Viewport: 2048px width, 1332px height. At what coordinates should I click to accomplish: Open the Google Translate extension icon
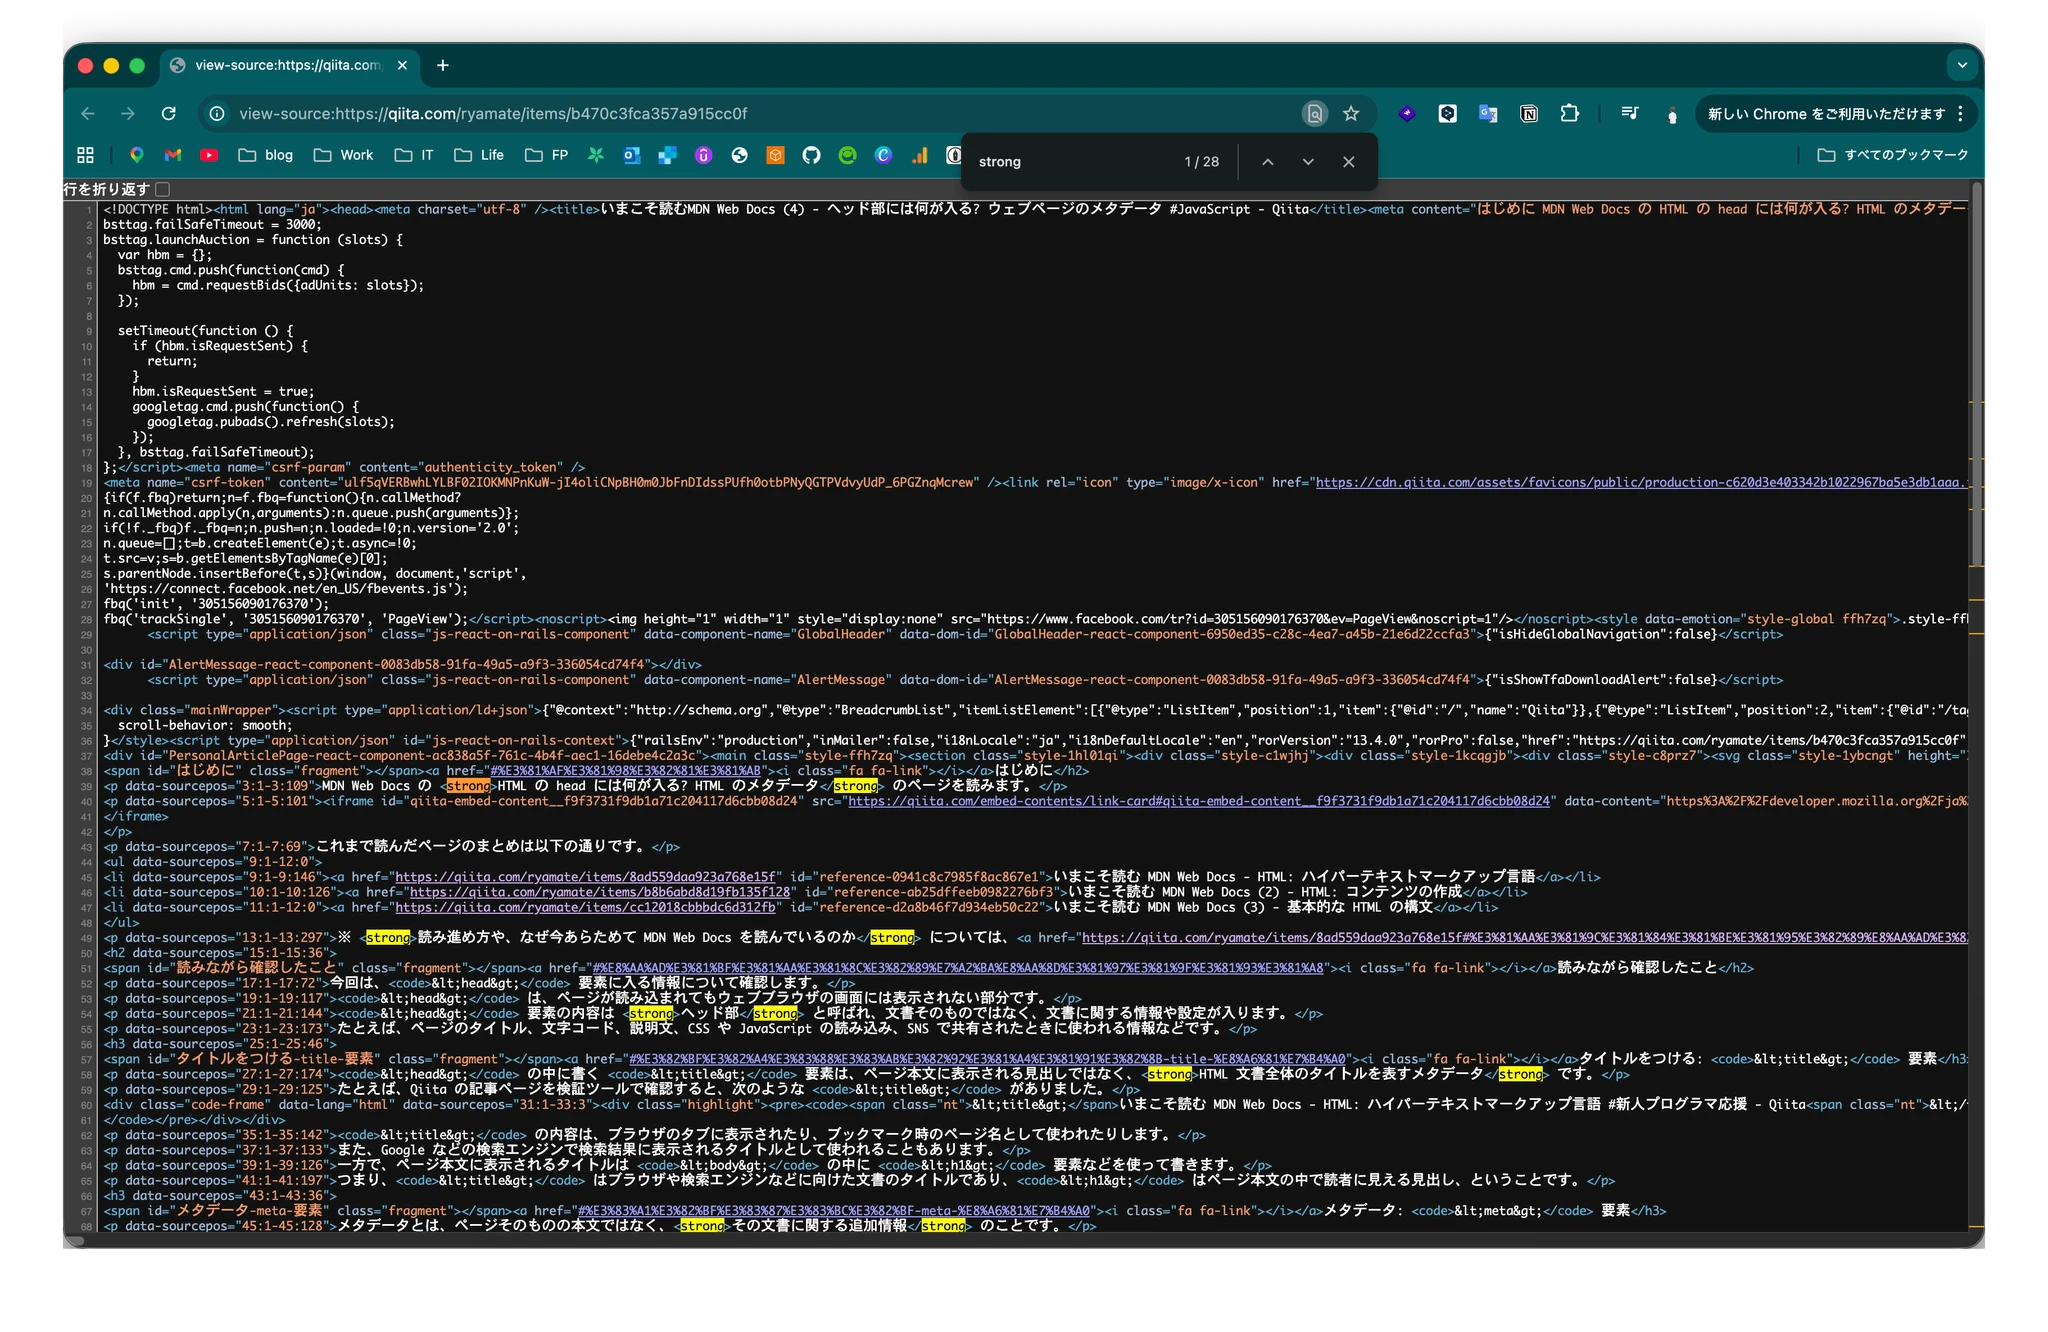click(x=1488, y=114)
